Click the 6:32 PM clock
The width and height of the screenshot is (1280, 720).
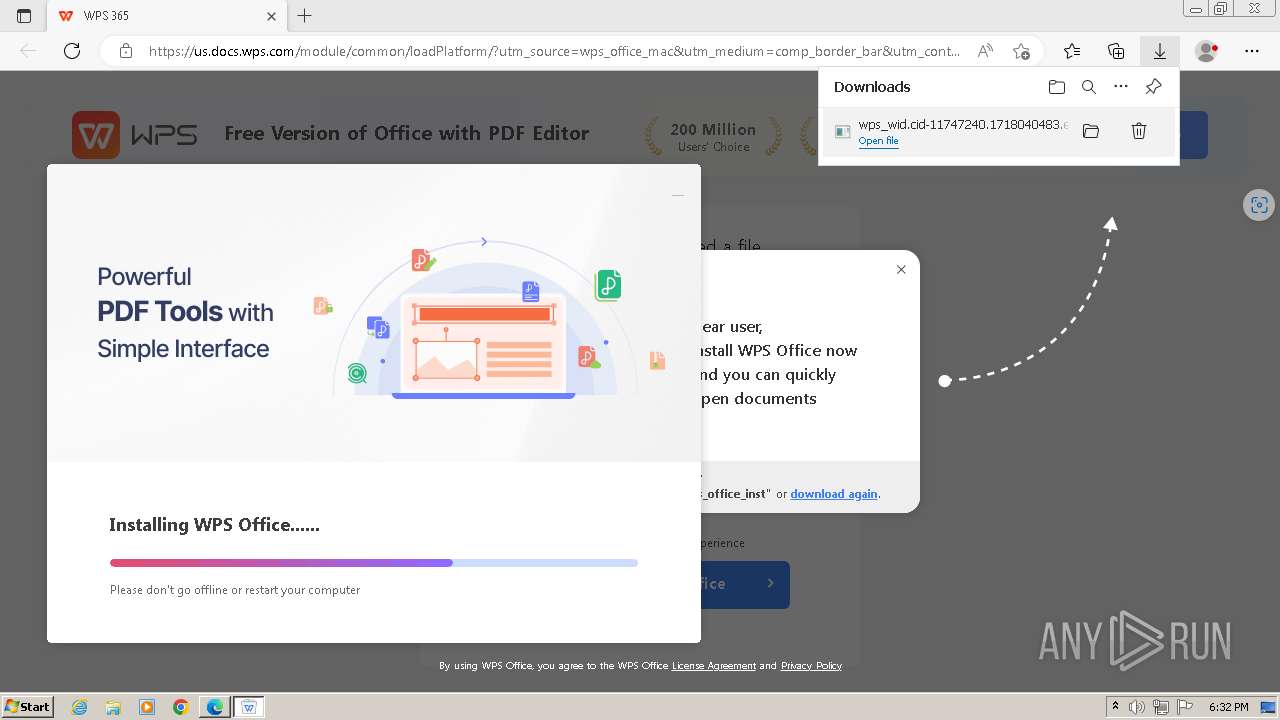[1229, 707]
